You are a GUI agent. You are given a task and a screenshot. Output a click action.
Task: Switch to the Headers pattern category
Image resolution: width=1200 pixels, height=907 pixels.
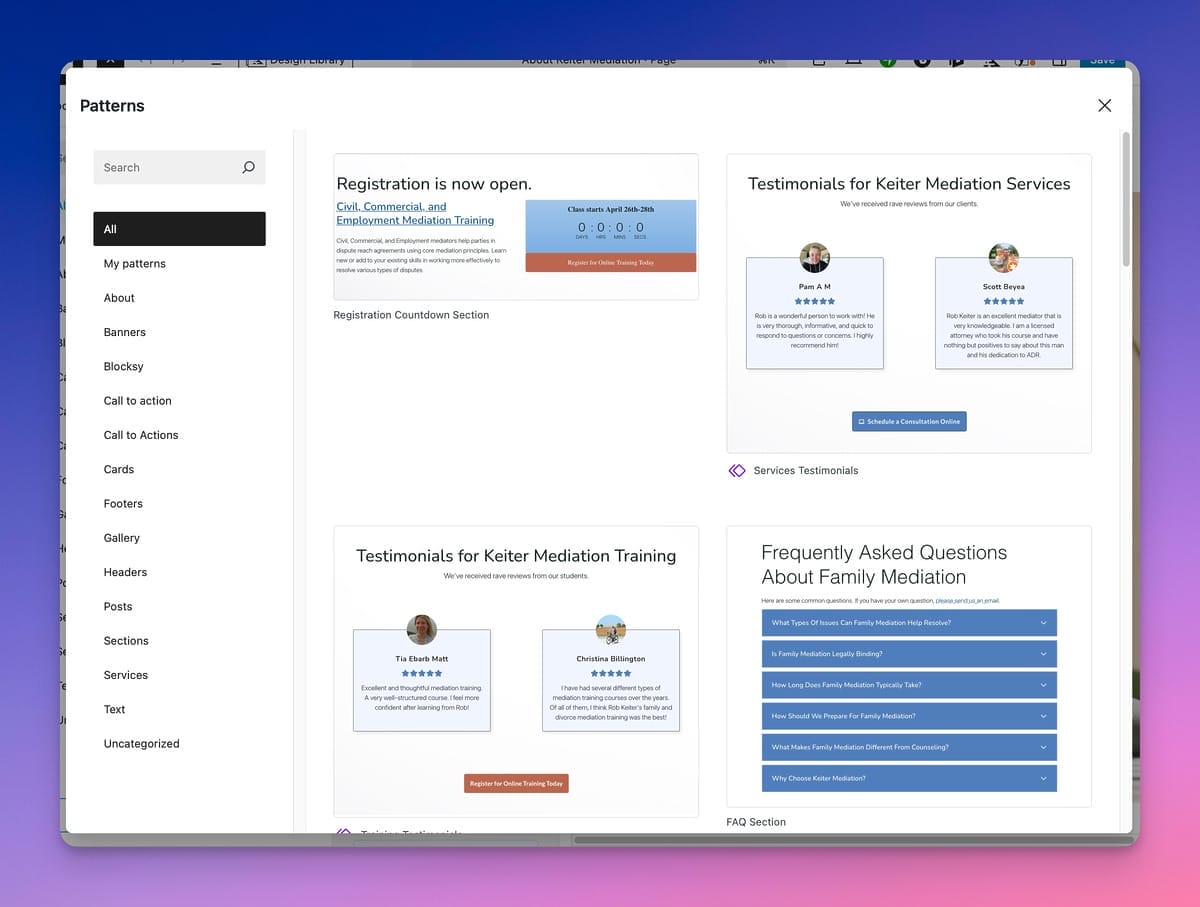[x=125, y=572]
